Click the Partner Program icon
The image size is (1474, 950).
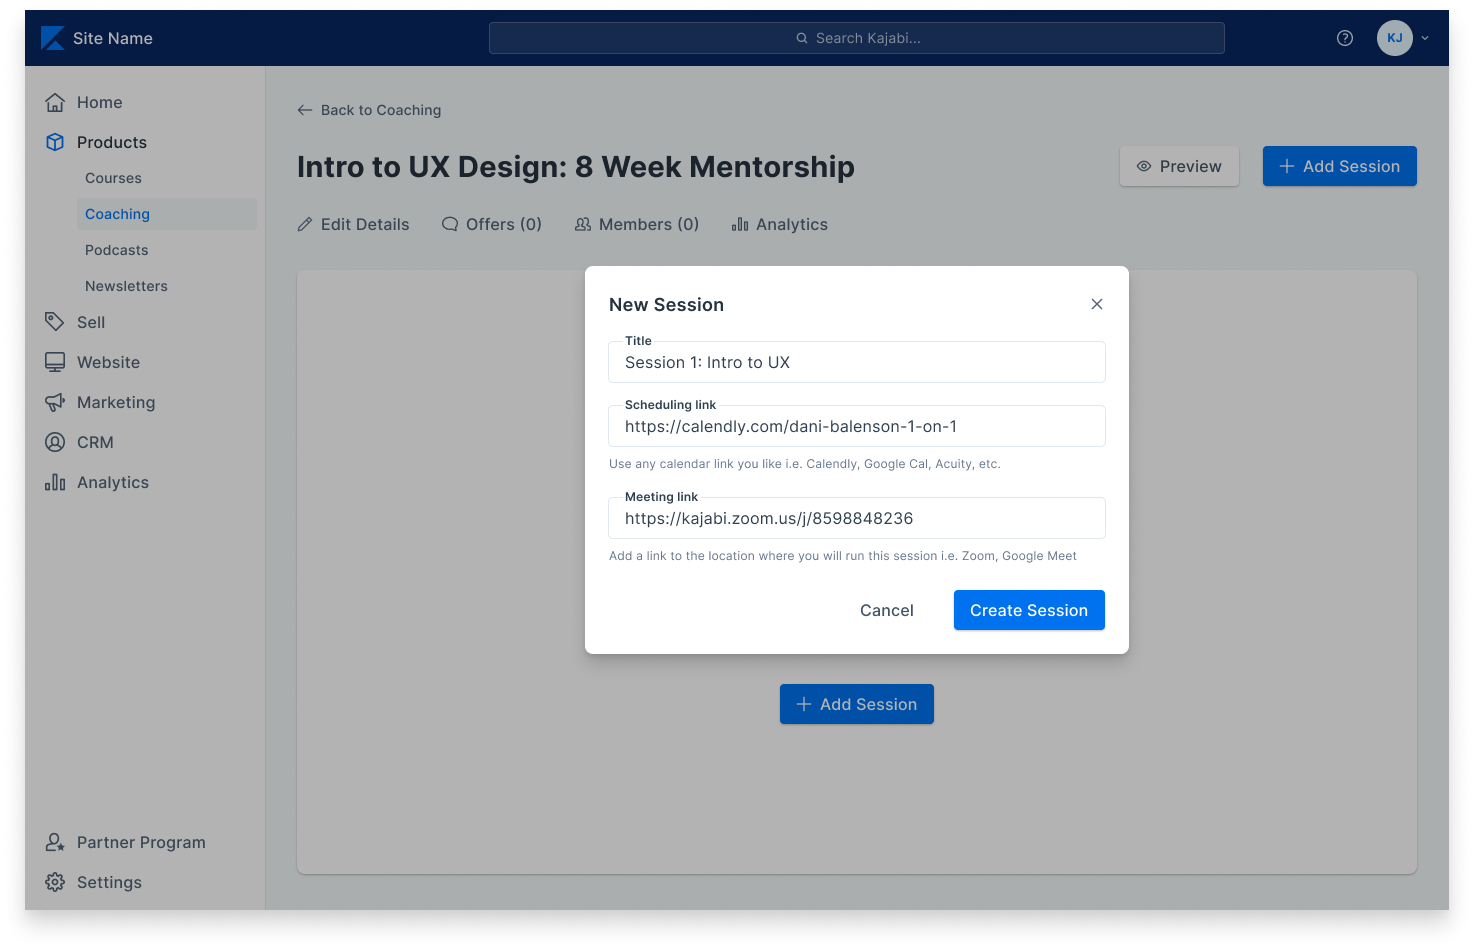click(x=55, y=842)
